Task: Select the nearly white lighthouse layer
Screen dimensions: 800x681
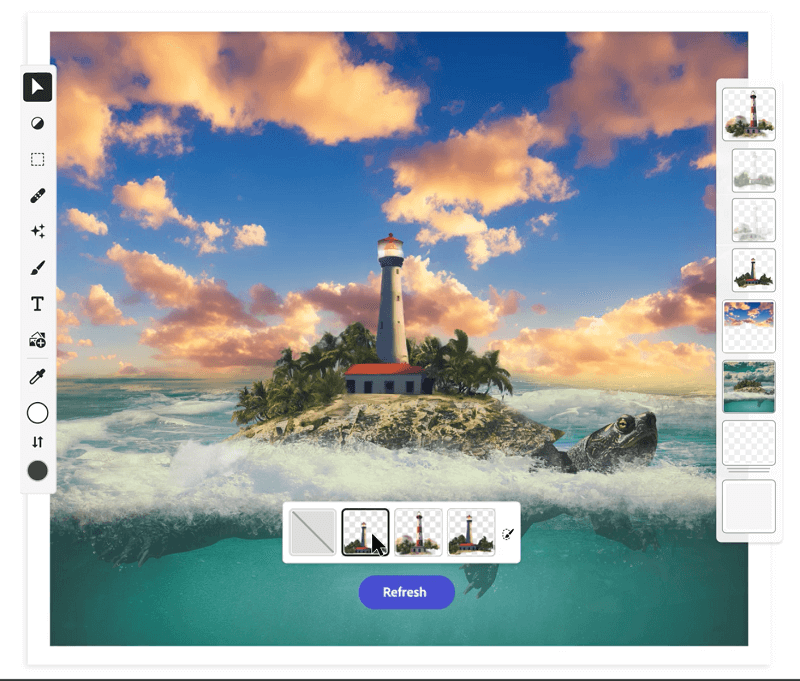Action: tap(754, 220)
